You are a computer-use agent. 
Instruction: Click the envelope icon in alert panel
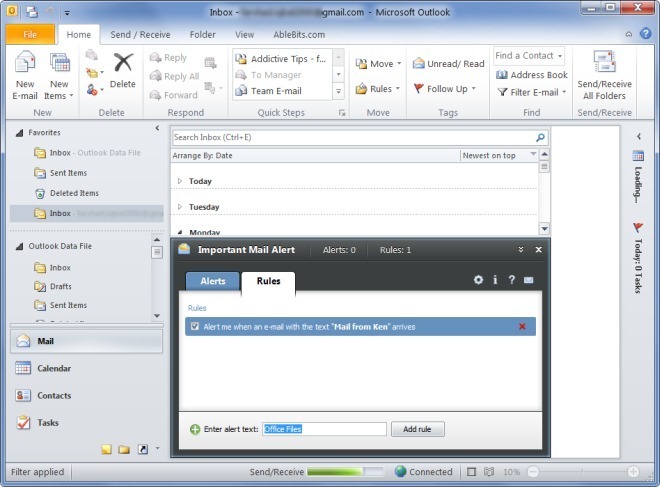pos(529,280)
